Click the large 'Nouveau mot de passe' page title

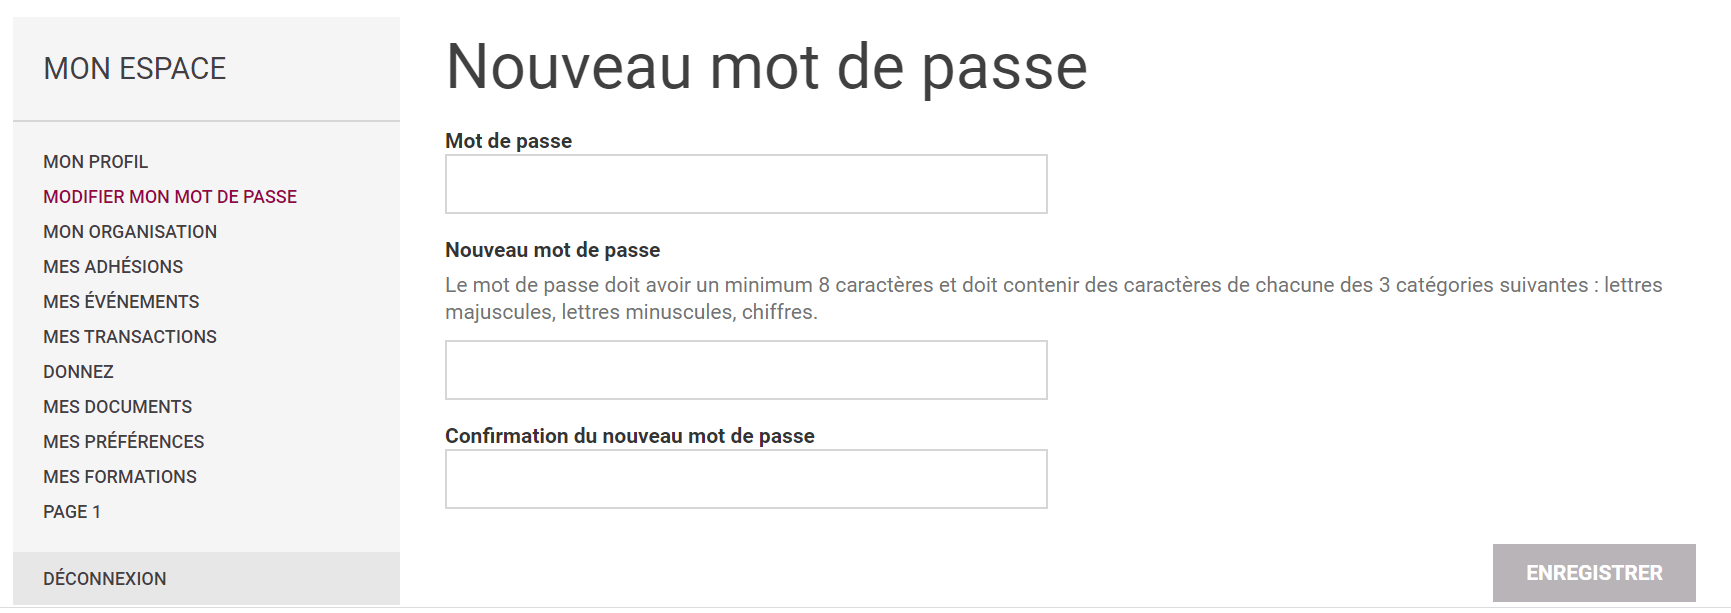(x=766, y=67)
